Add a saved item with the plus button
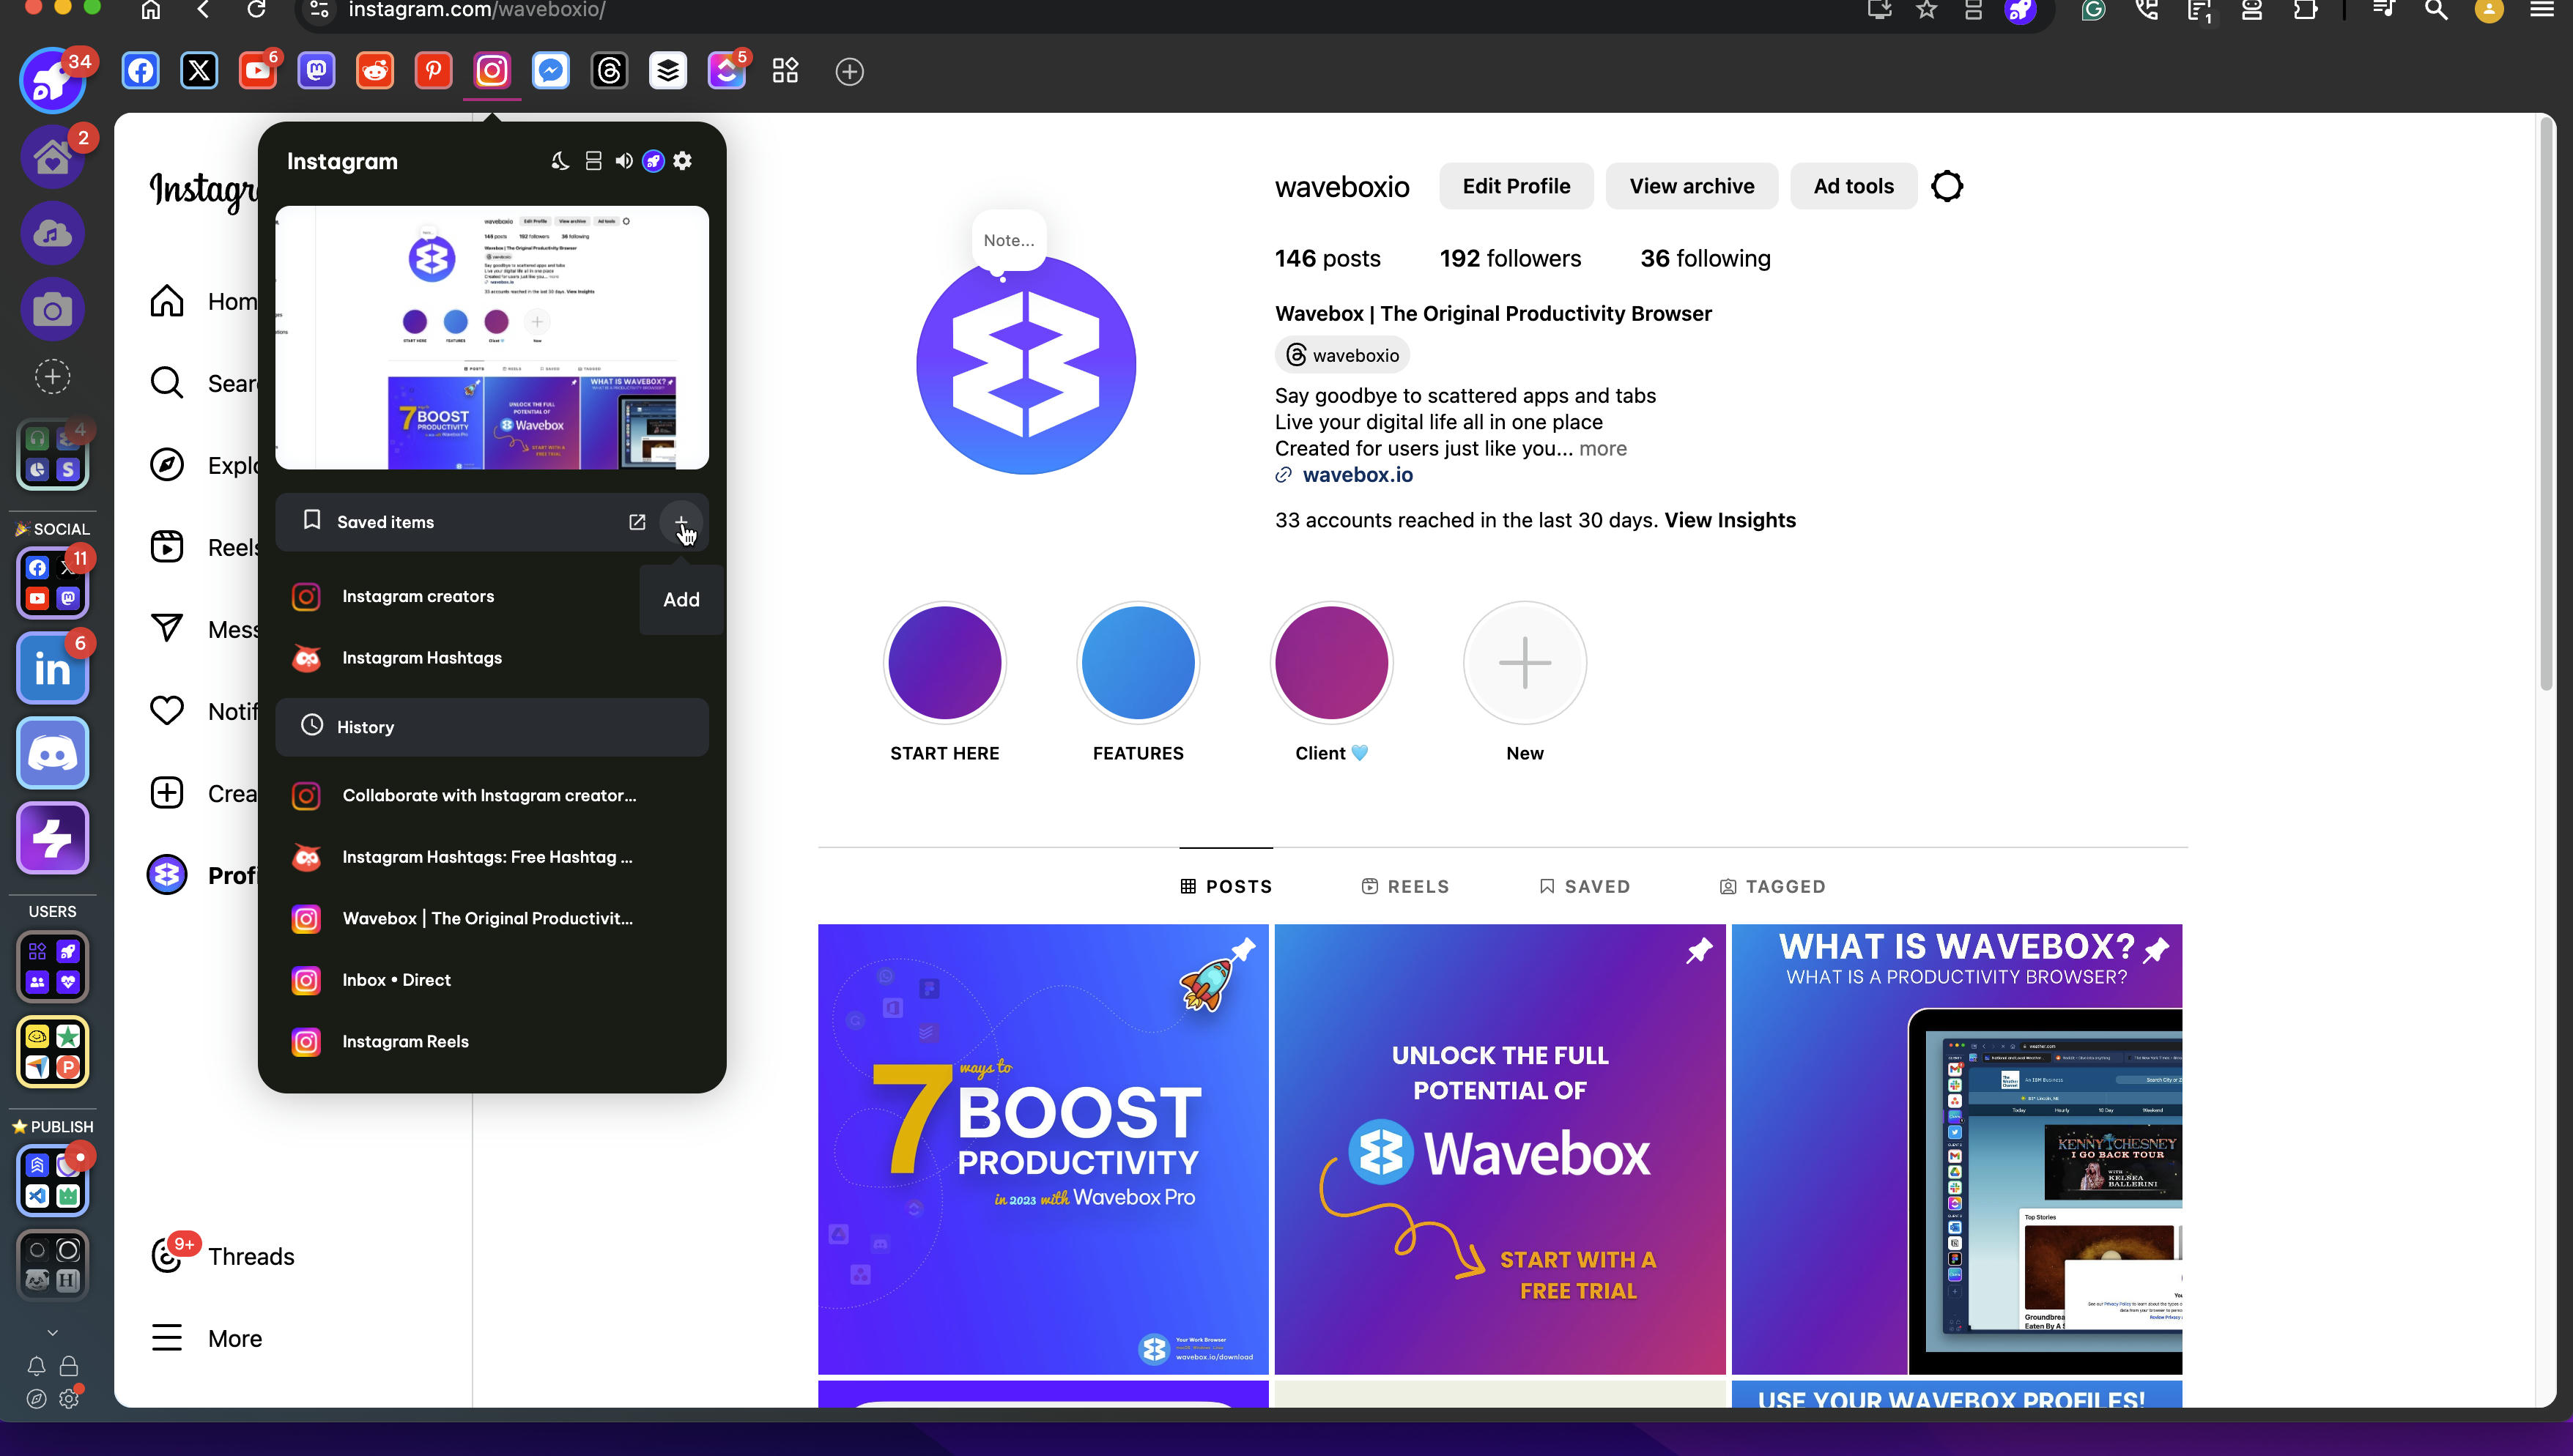Image resolution: width=2573 pixels, height=1456 pixels. click(x=680, y=522)
